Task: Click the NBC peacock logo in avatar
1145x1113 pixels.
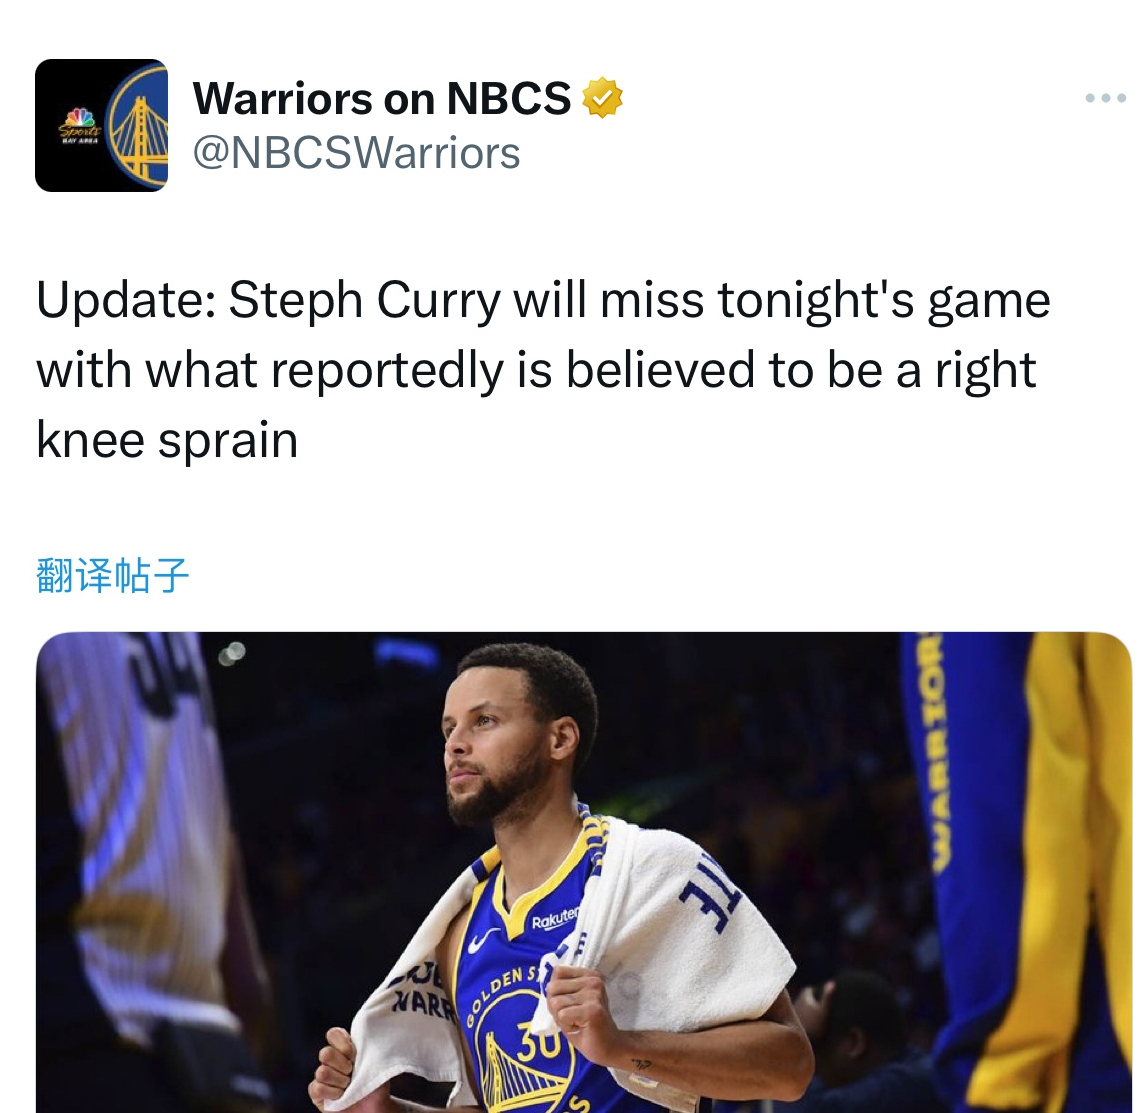Action: coord(80,125)
